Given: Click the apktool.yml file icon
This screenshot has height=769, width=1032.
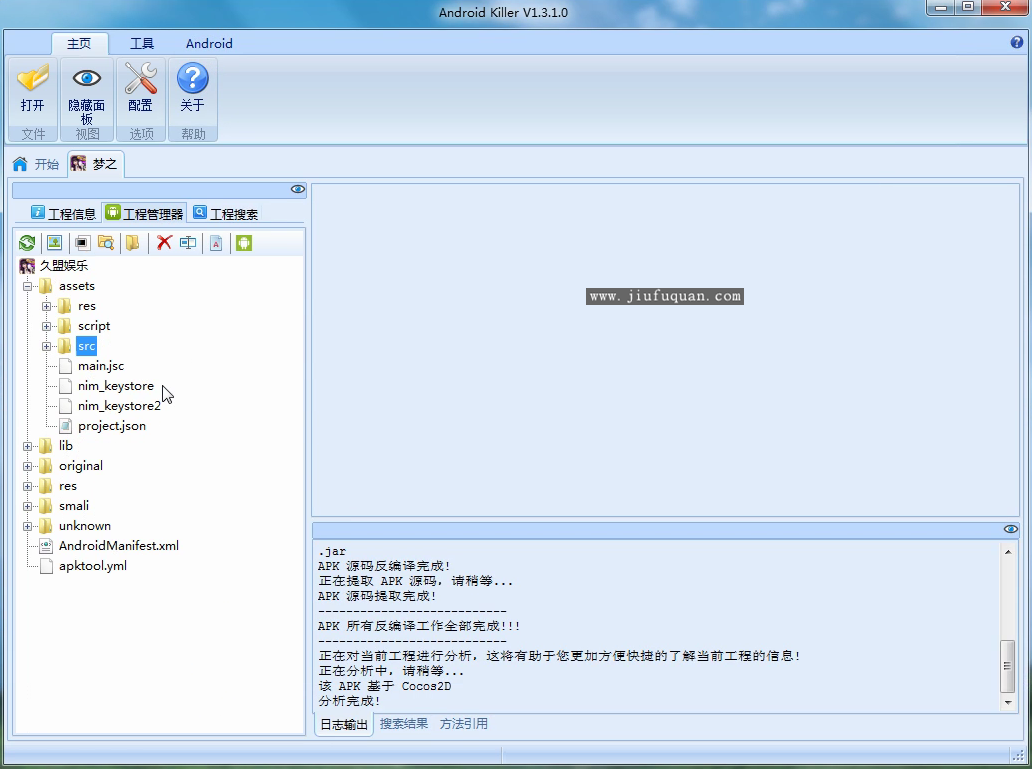Looking at the screenshot, I should 46,566.
